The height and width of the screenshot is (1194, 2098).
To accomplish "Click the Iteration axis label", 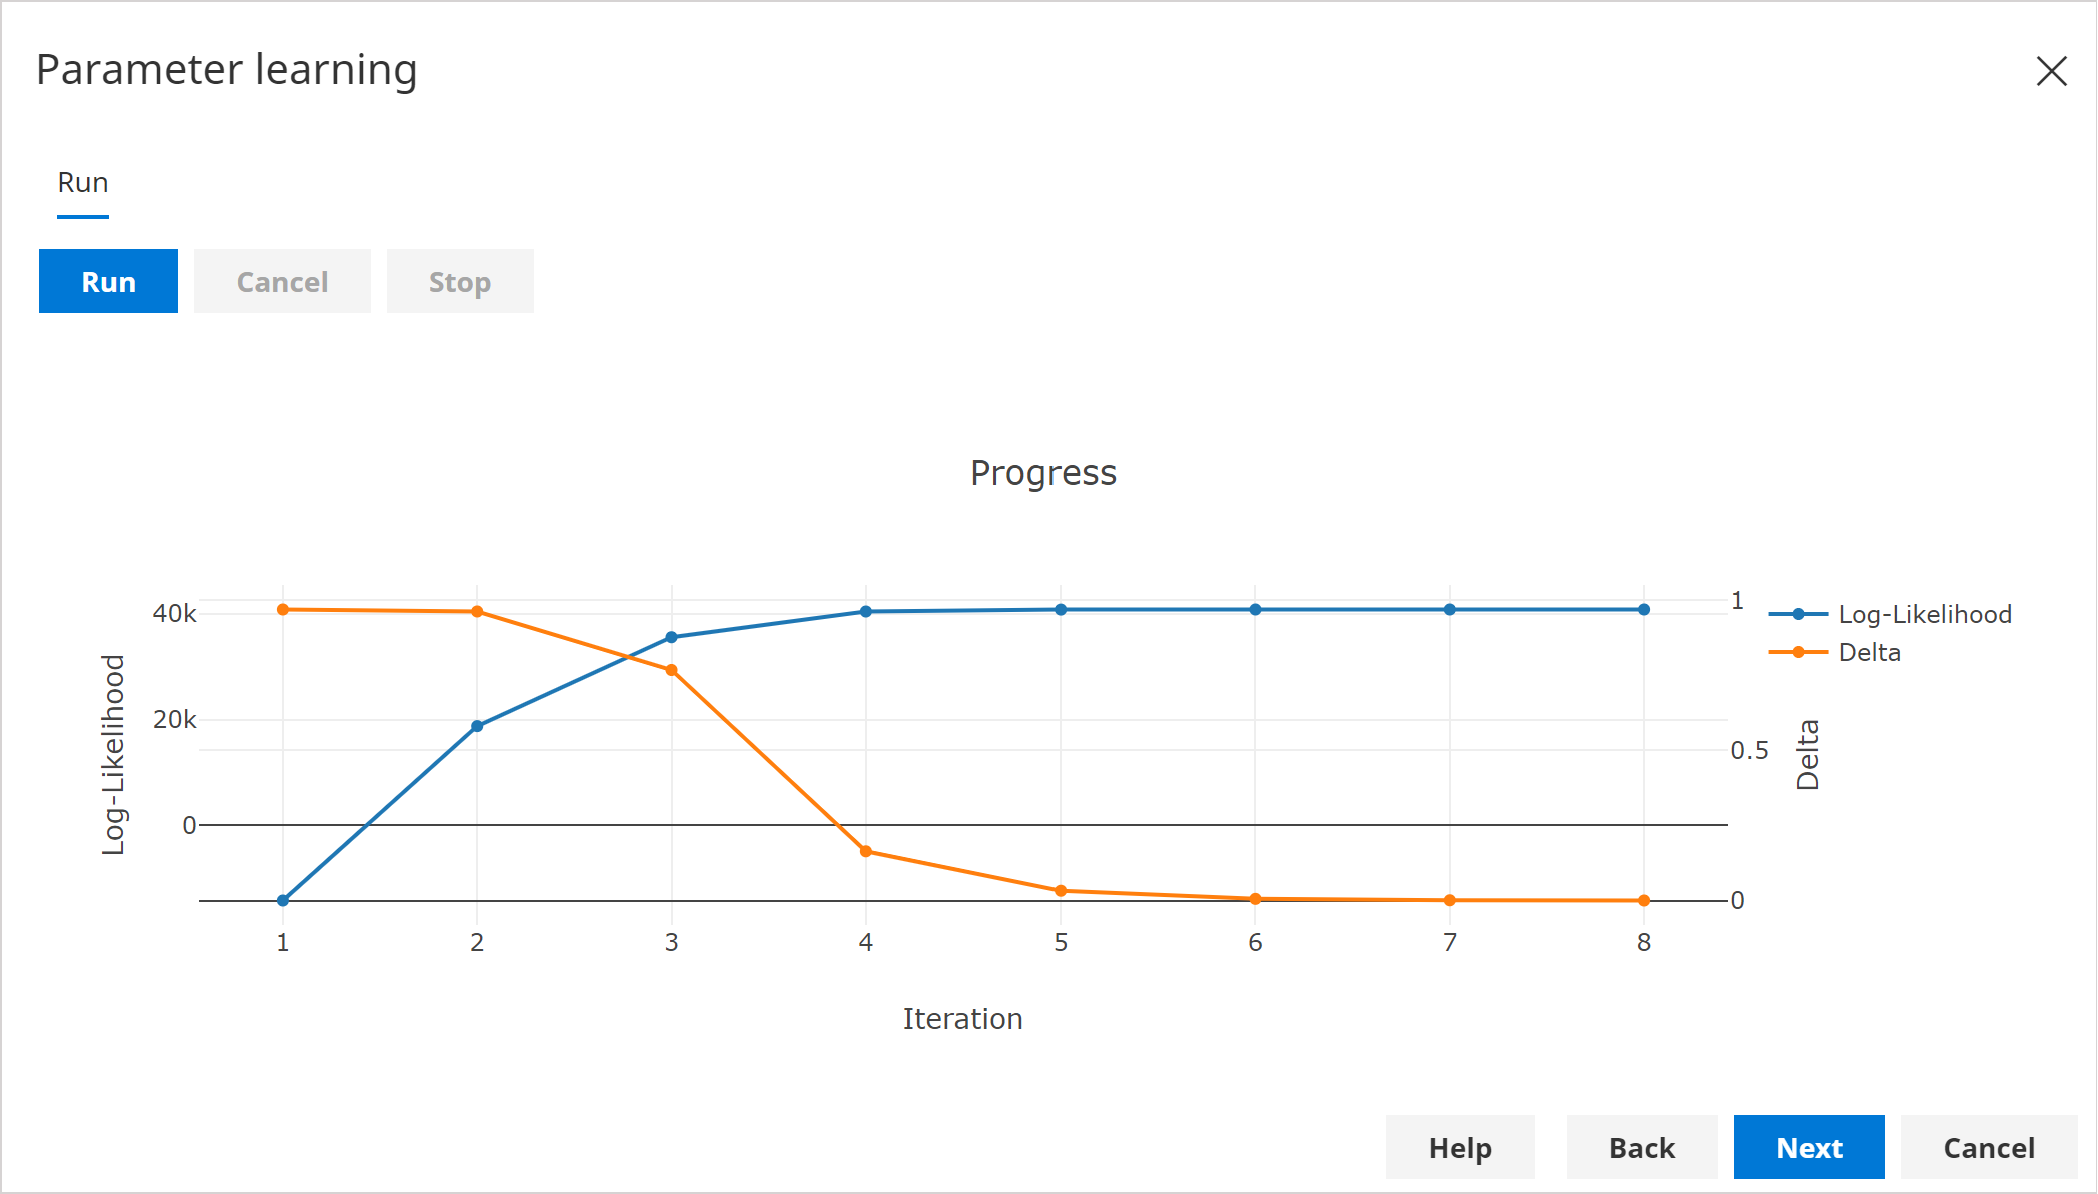I will click(962, 1019).
